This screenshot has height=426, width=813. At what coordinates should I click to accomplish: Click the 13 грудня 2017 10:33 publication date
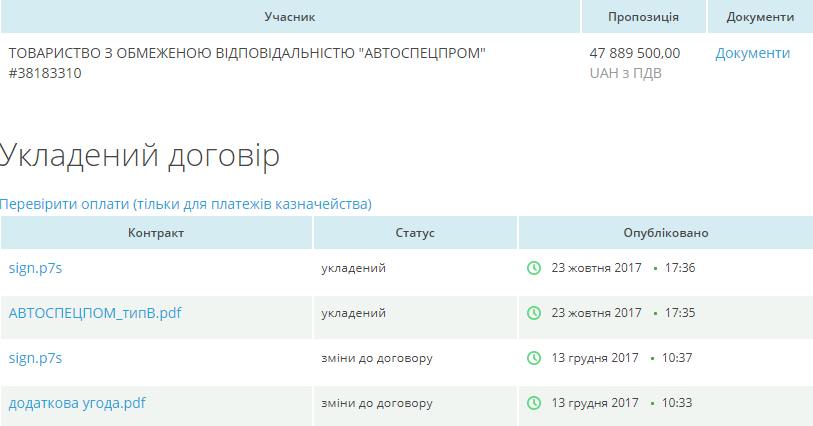[x=622, y=403]
